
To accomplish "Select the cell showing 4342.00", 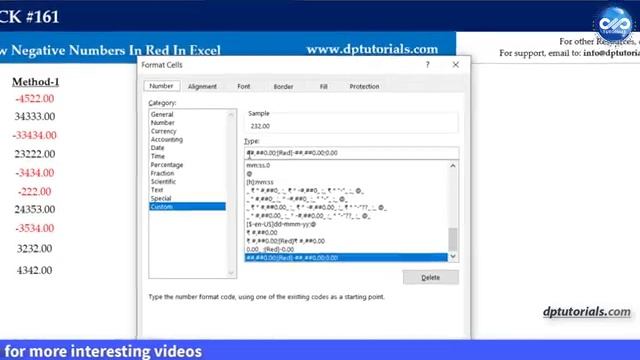I will pyautogui.click(x=34, y=271).
